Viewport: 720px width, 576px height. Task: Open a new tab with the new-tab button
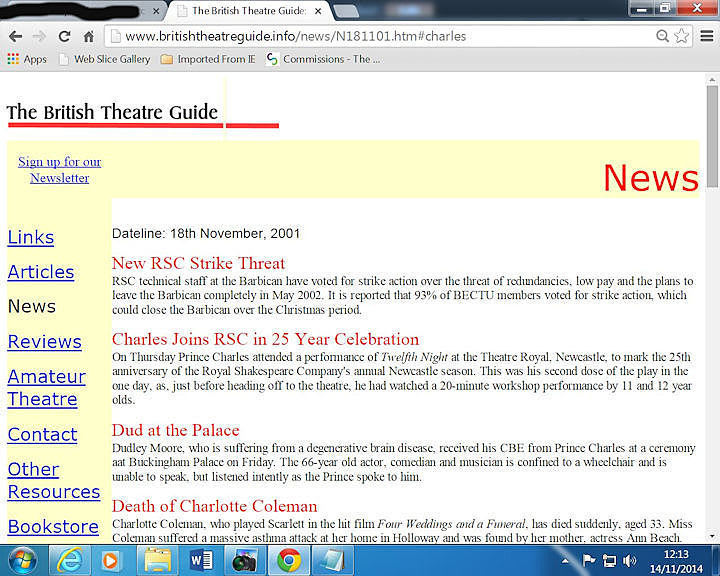click(347, 11)
